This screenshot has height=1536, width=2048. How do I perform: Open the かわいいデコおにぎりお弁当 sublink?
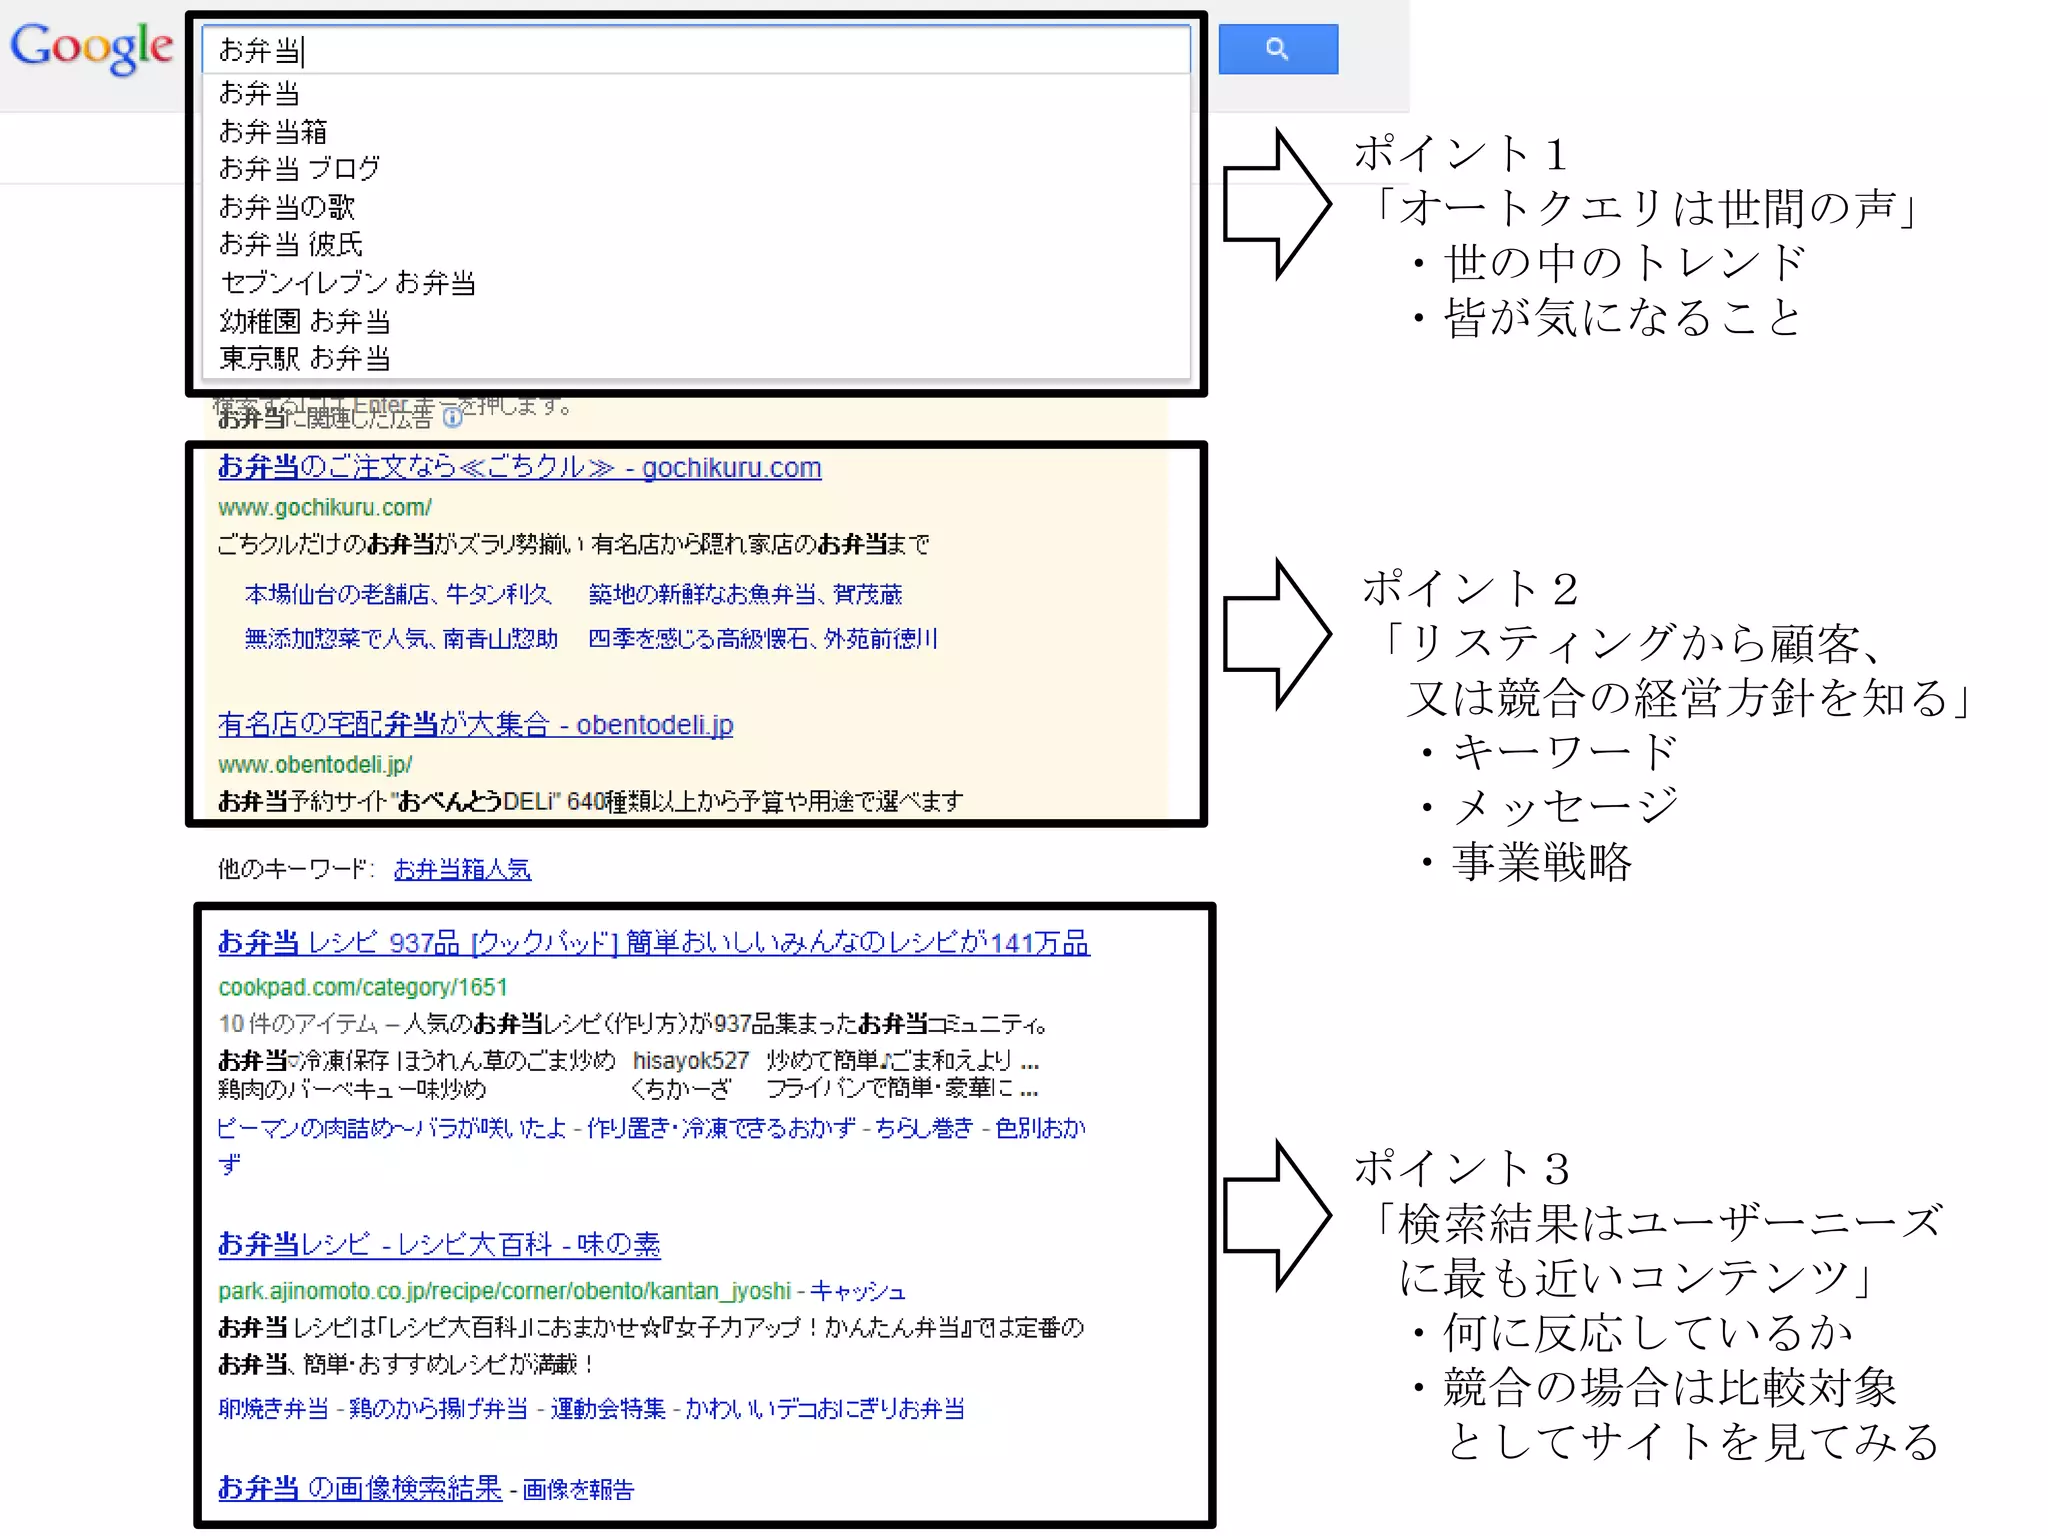825,1408
